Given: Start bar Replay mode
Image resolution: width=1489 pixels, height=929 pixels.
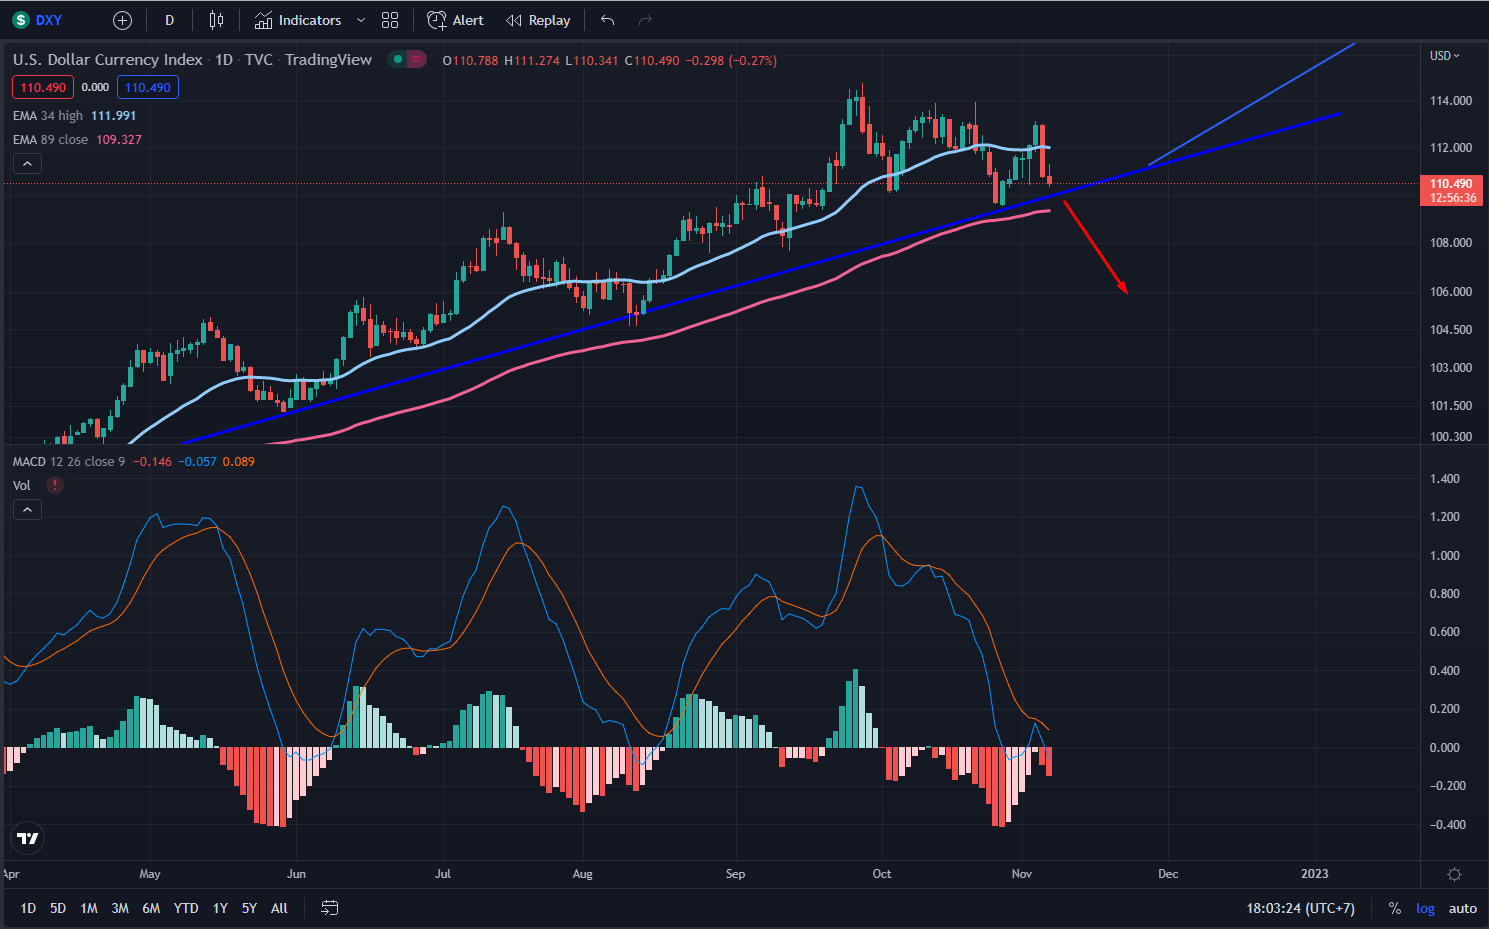Looking at the screenshot, I should (538, 20).
